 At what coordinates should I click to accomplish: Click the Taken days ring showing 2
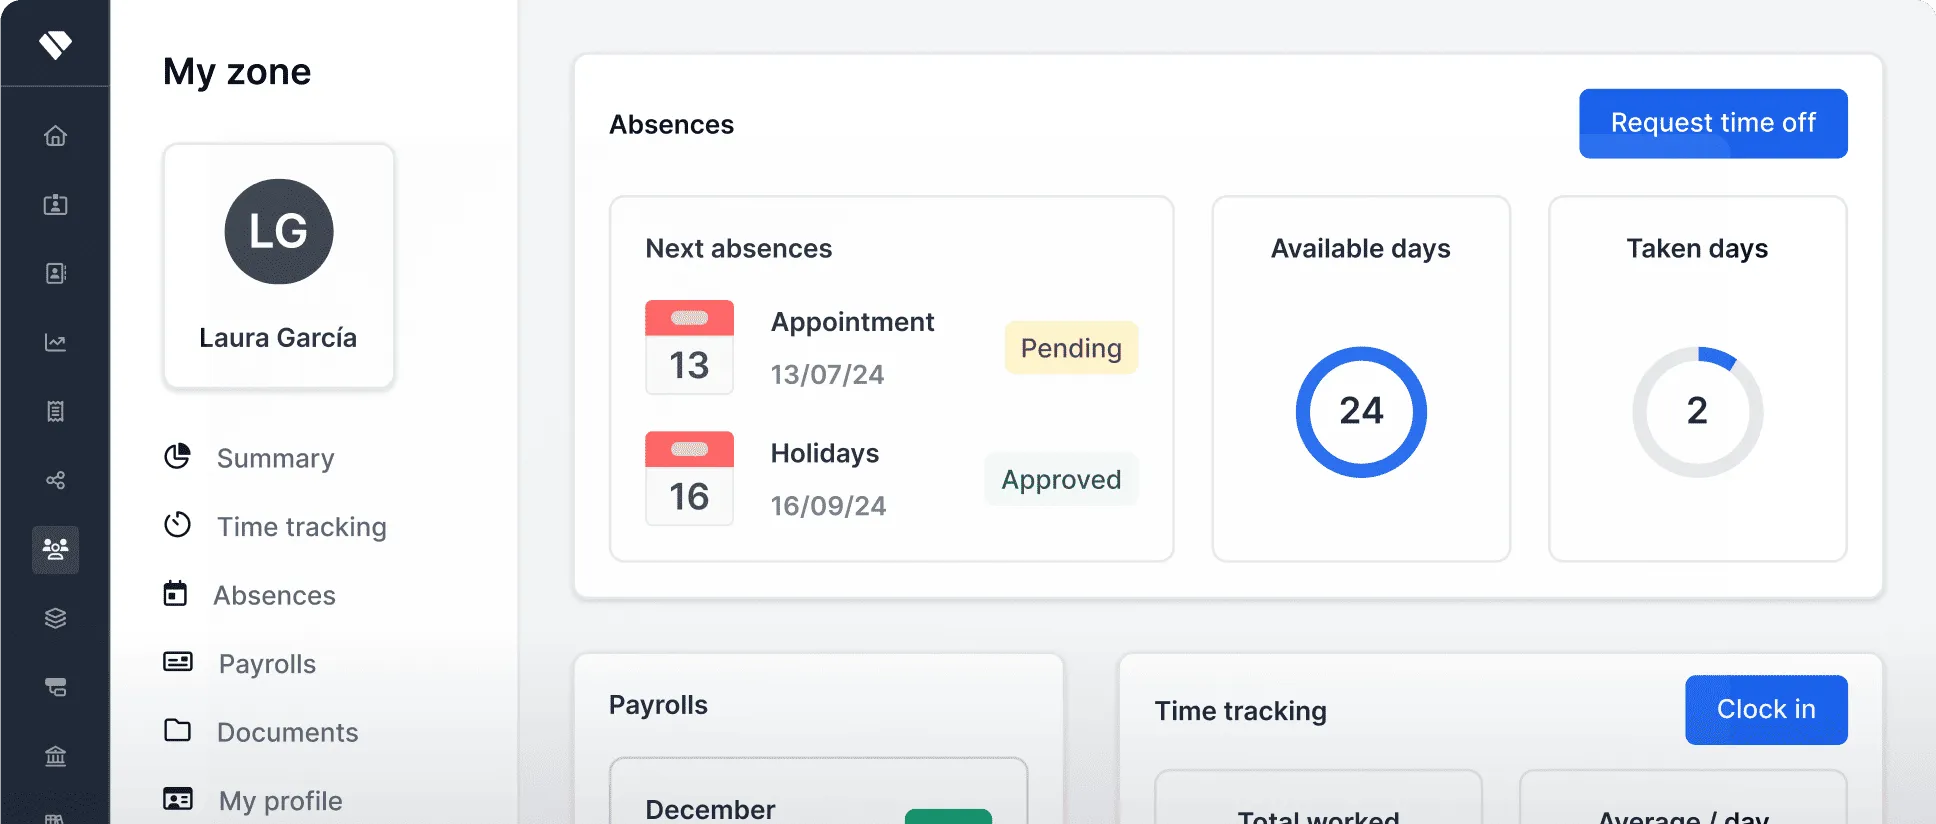point(1697,411)
